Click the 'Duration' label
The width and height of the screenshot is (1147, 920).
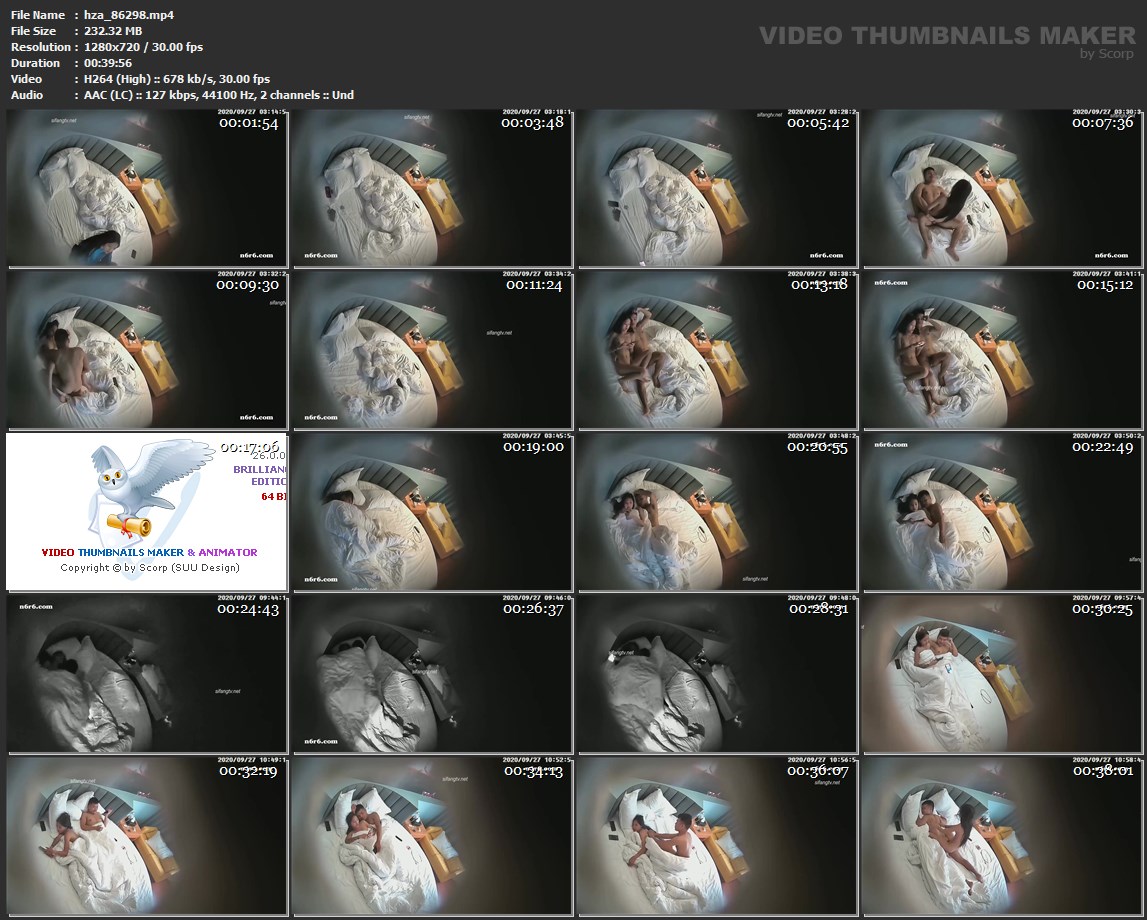[x=35, y=63]
